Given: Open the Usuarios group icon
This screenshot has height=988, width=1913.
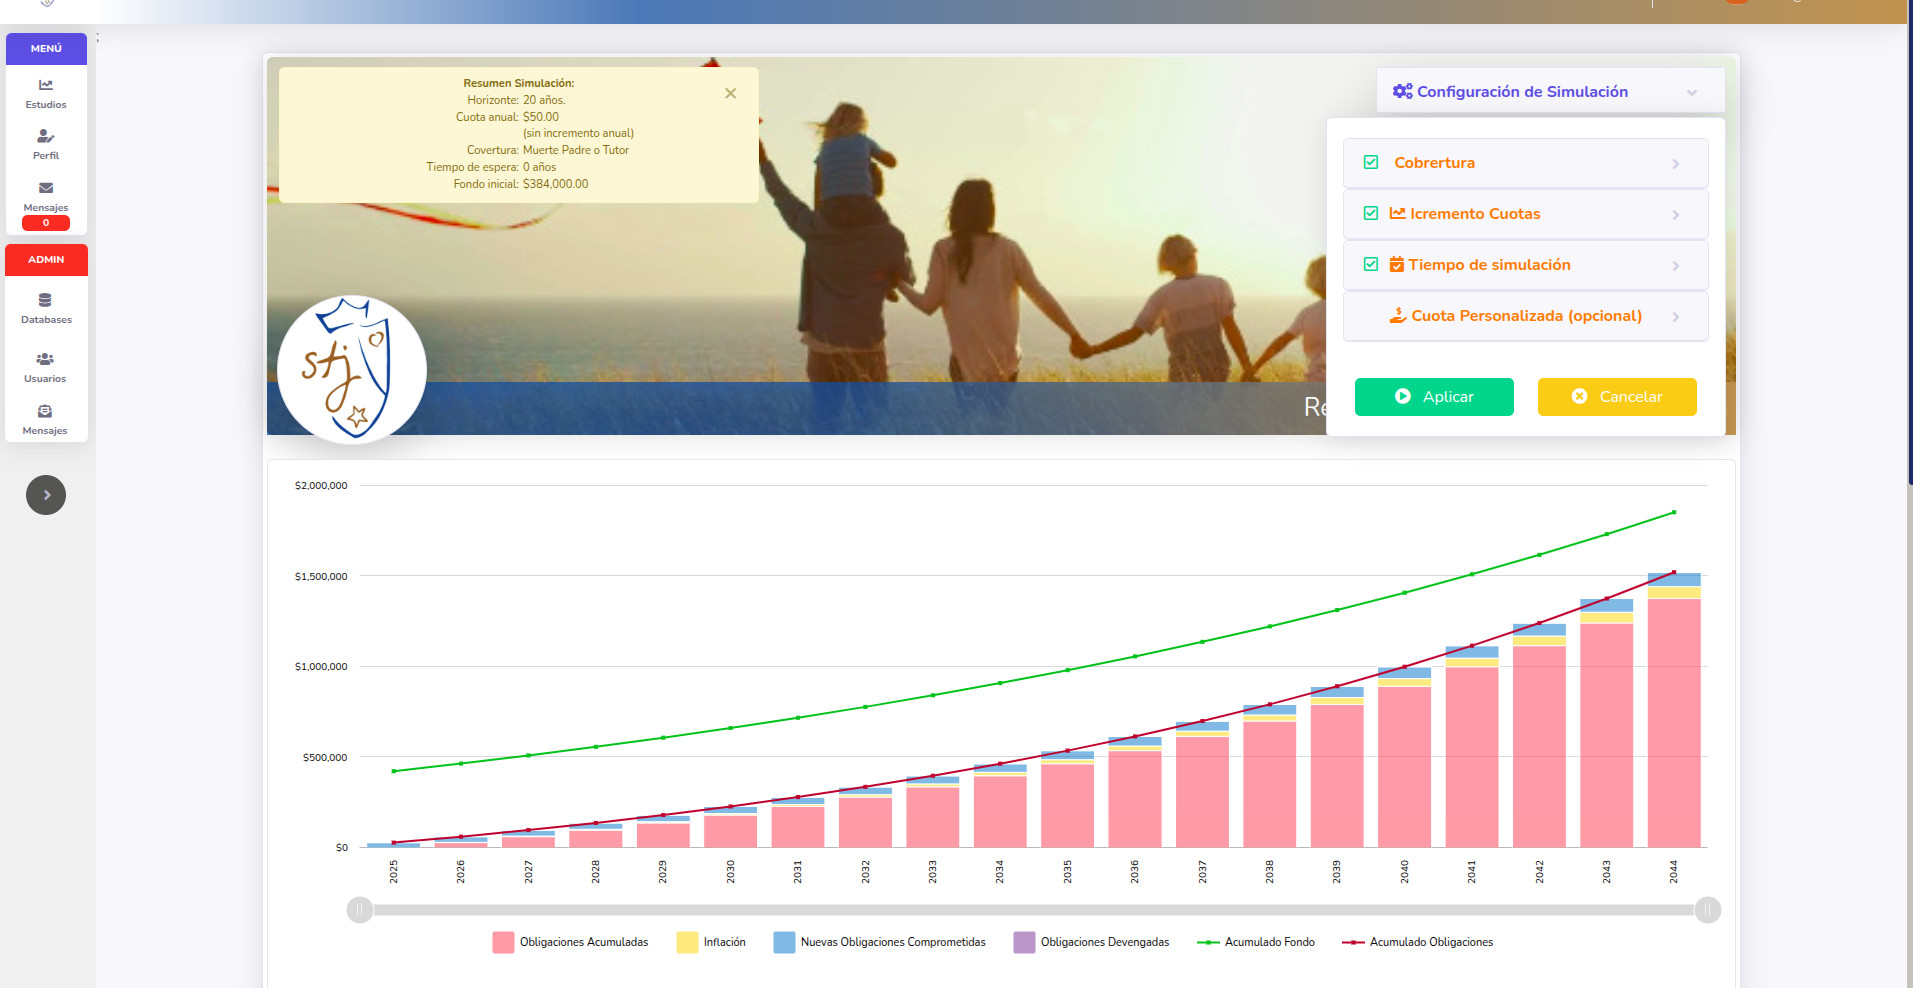Looking at the screenshot, I should (45, 359).
